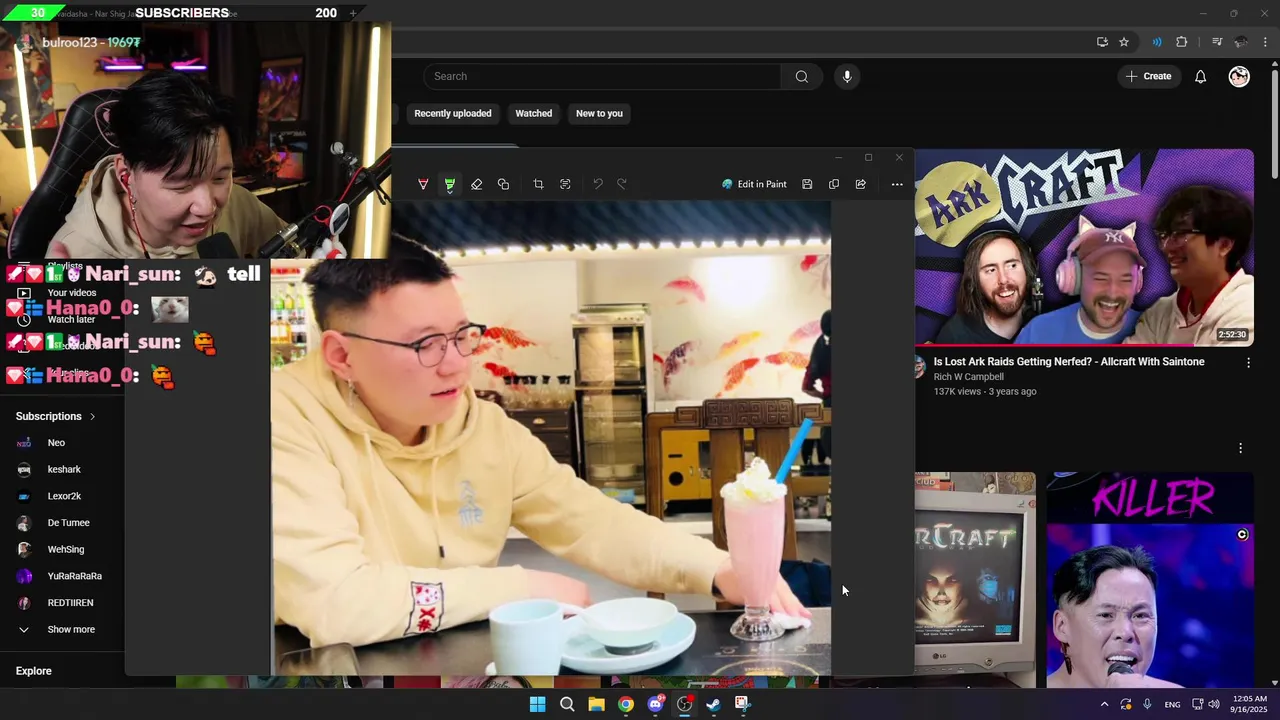Open video title 'Is Lost Ark Raids Getting Nerfed?'
1280x720 pixels.
[1069, 362]
